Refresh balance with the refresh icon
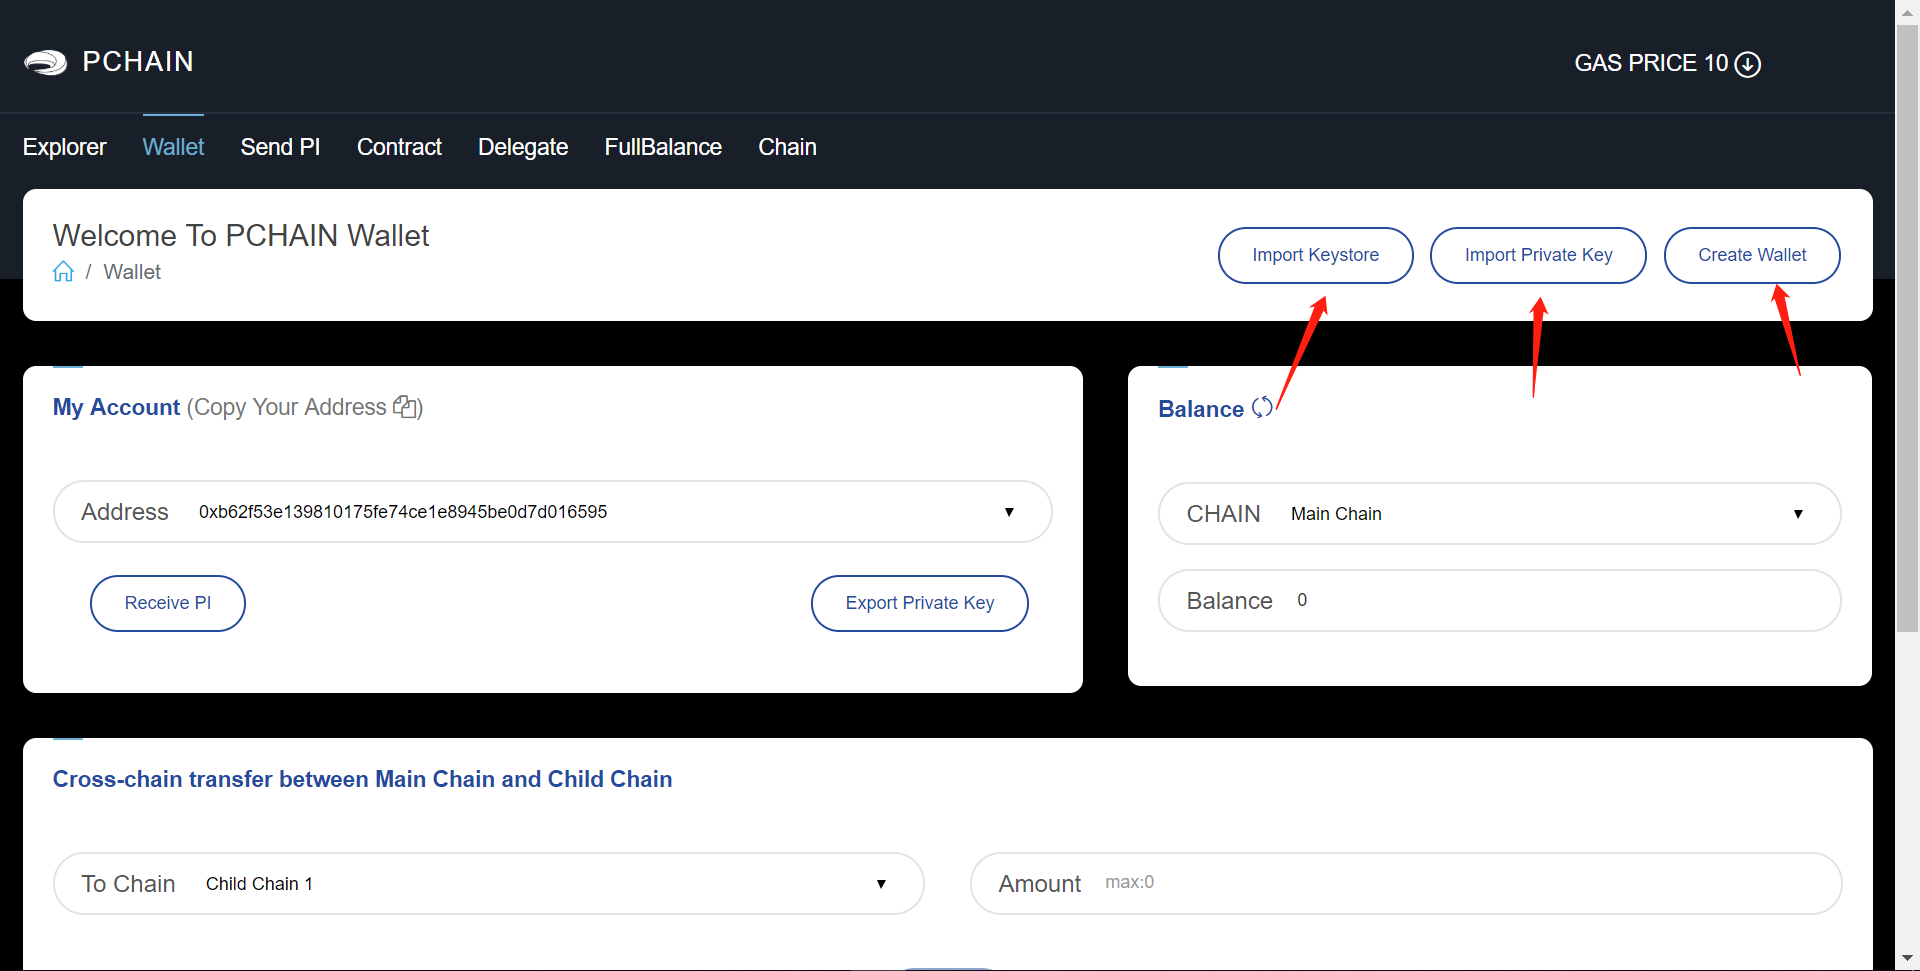Screen dimensions: 1920x971 [1262, 408]
